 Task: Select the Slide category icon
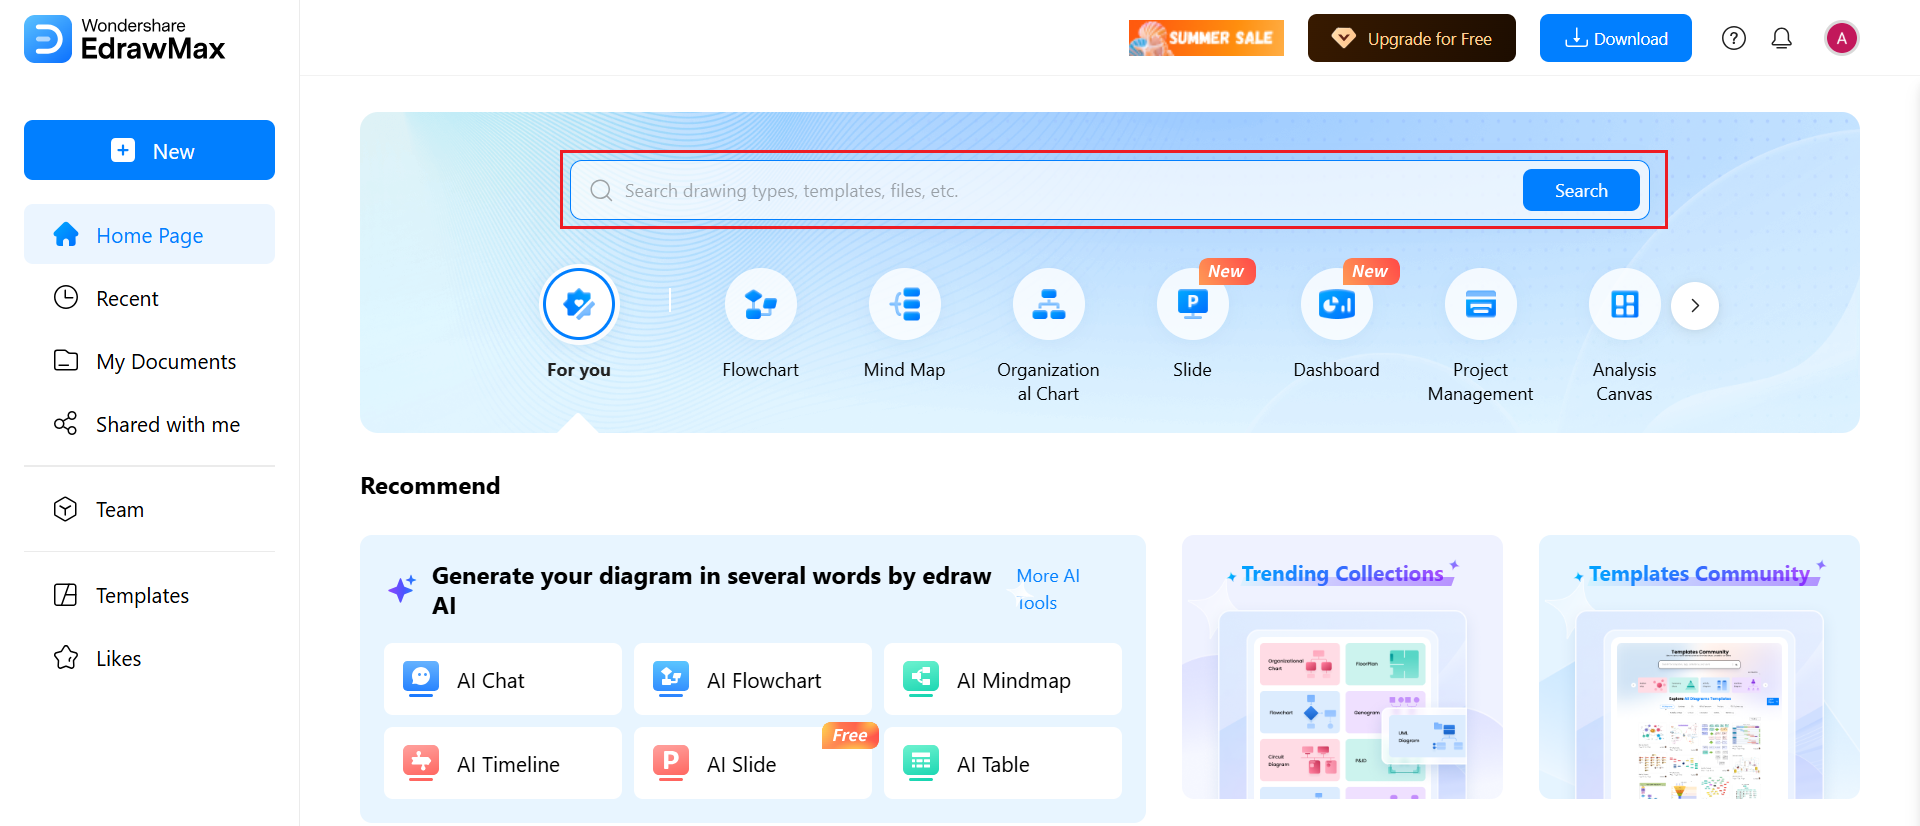pos(1193,304)
